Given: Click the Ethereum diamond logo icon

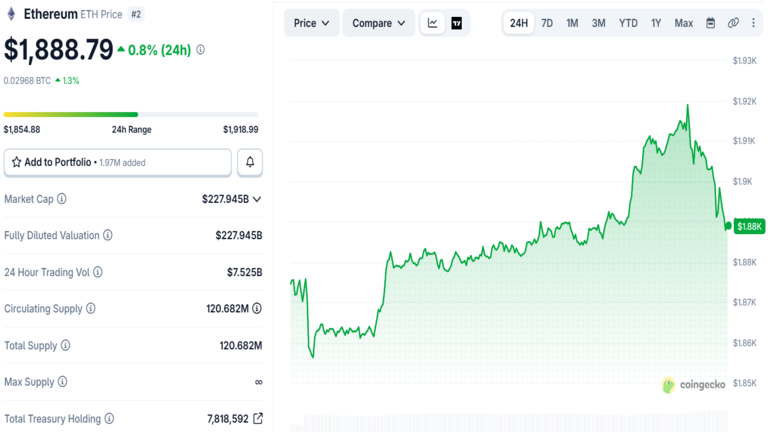Looking at the screenshot, I should click(11, 14).
